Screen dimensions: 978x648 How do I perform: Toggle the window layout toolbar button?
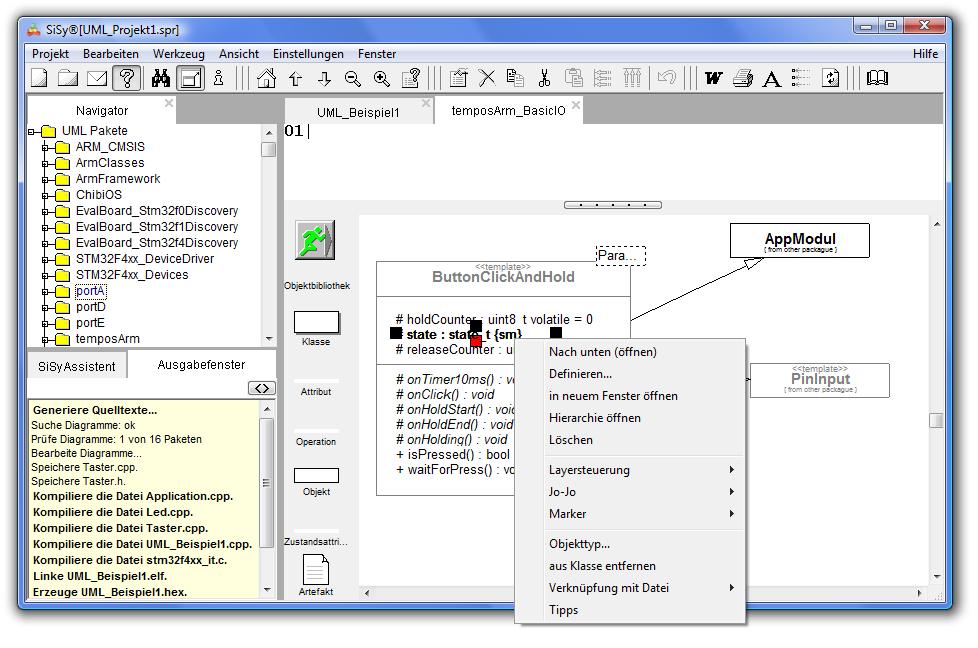(191, 78)
